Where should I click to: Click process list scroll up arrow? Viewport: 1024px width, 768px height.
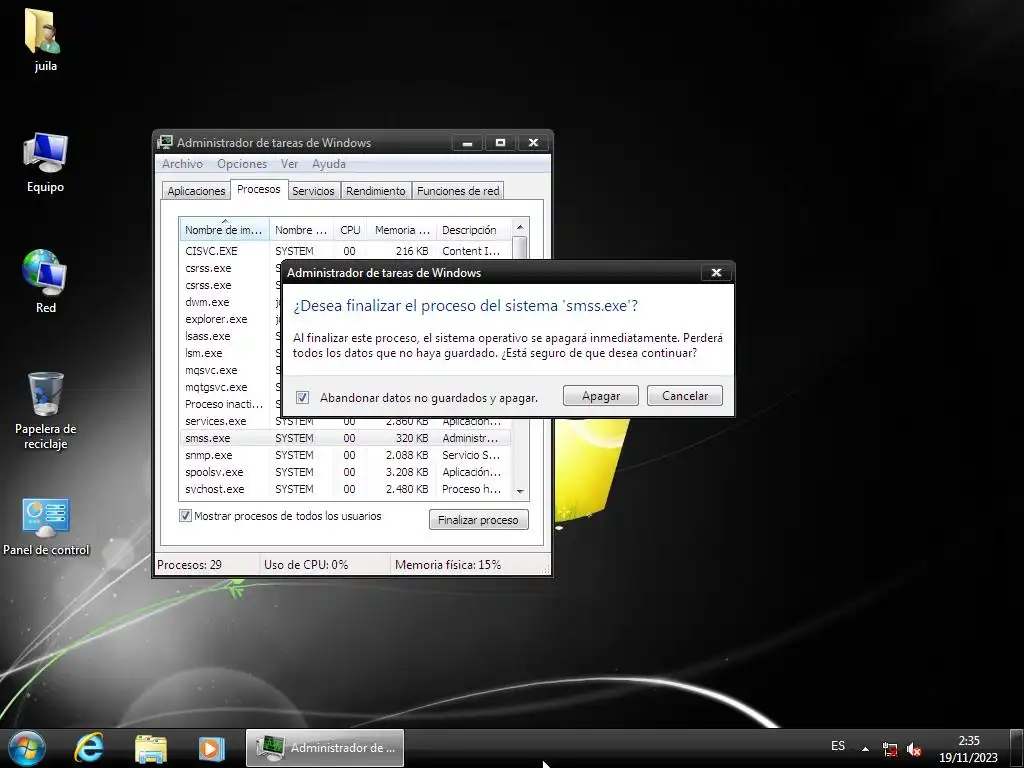(x=520, y=227)
